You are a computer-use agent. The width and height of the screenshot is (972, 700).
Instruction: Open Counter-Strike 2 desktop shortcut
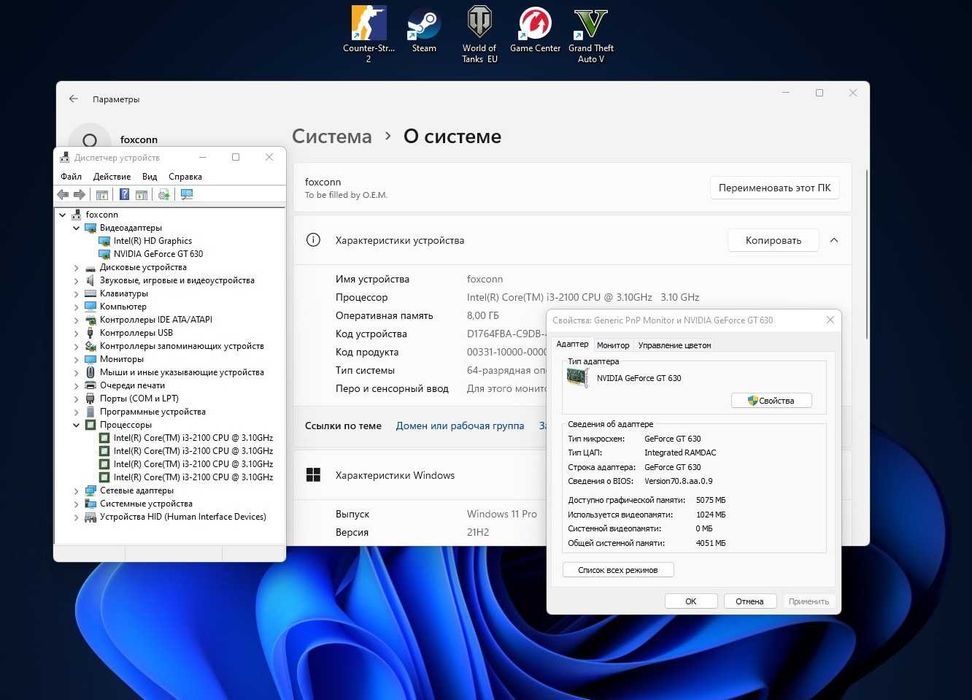[368, 35]
